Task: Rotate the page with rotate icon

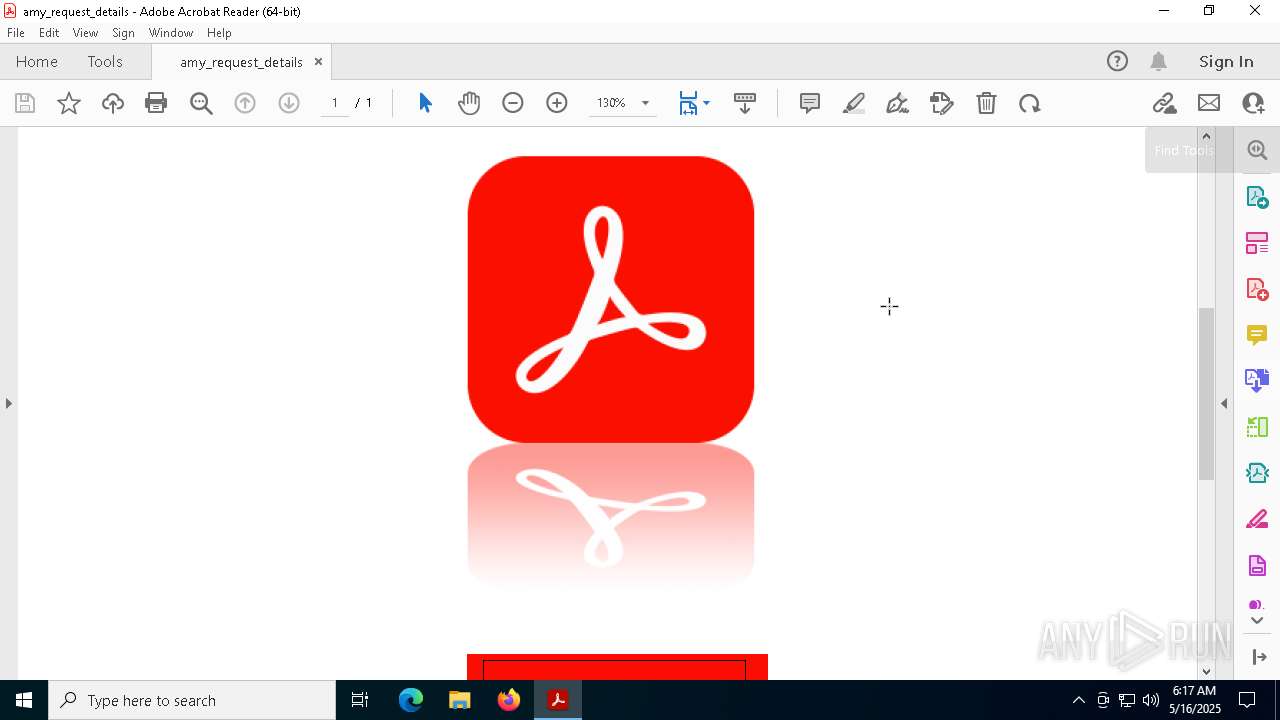Action: tap(1030, 103)
